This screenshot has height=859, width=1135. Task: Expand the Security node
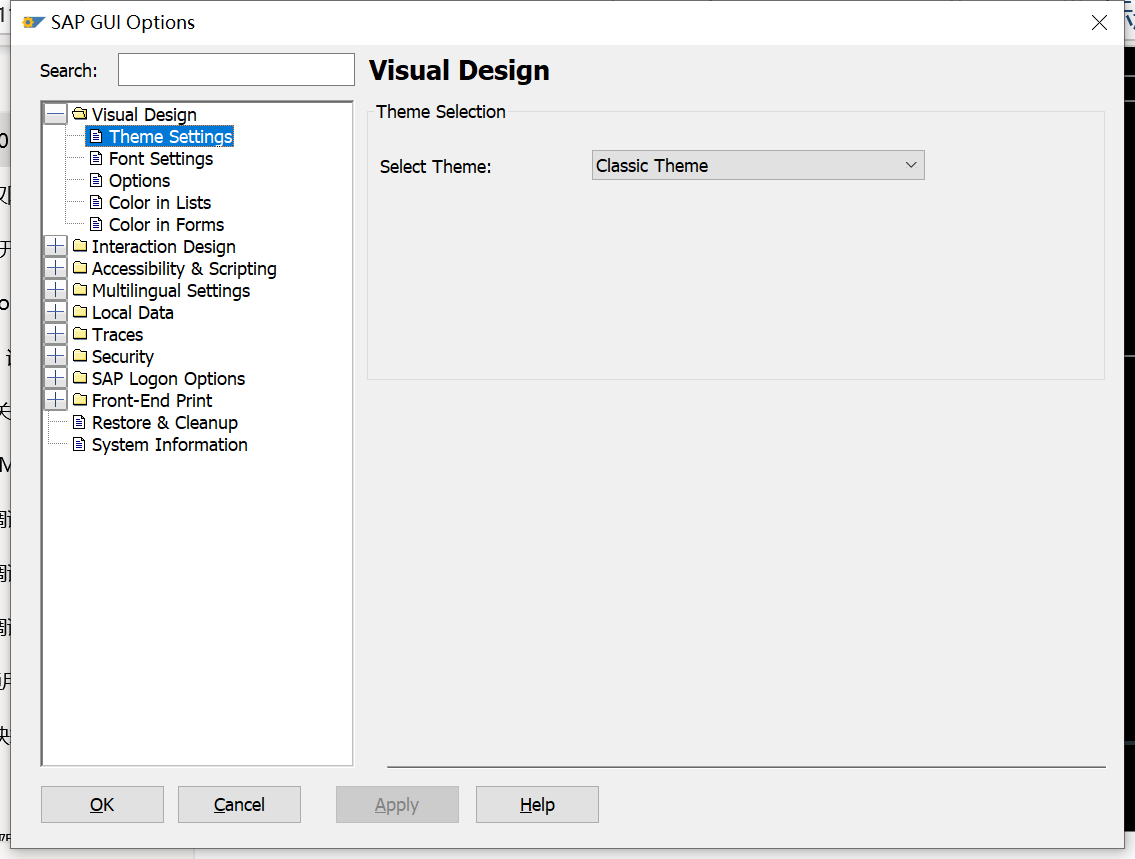point(56,356)
